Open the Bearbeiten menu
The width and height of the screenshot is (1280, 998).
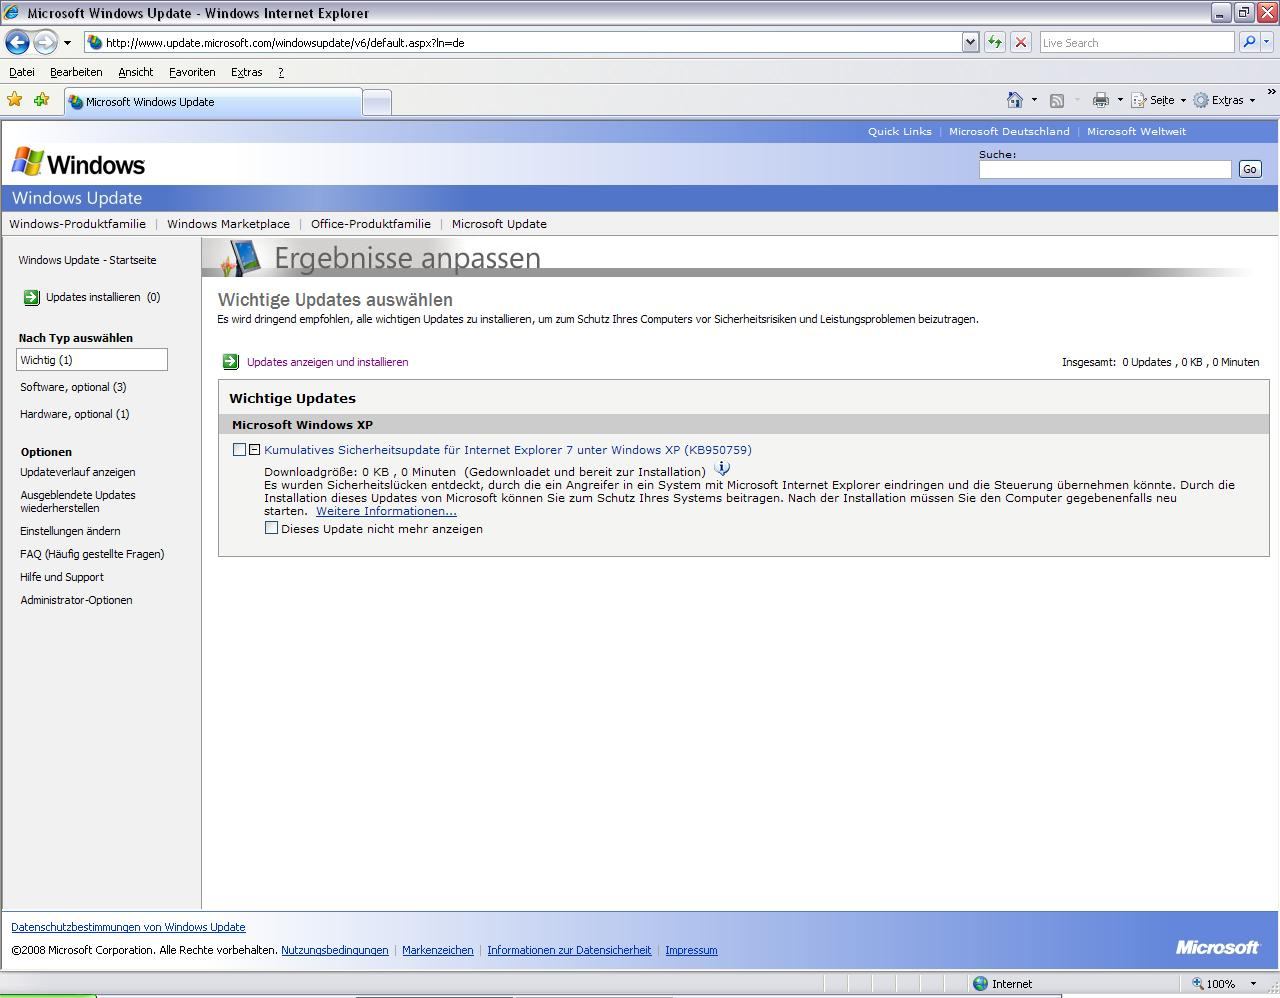[x=76, y=72]
